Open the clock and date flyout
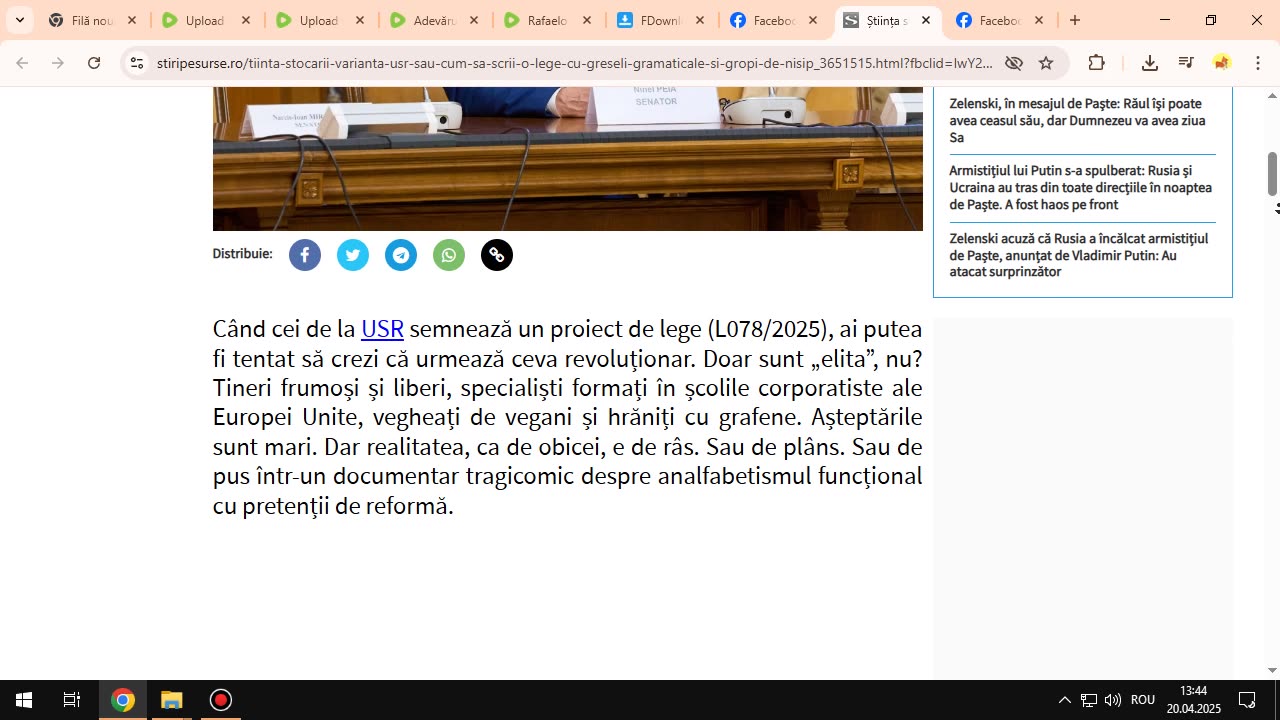Screen dimensions: 1280x720 1193,700
